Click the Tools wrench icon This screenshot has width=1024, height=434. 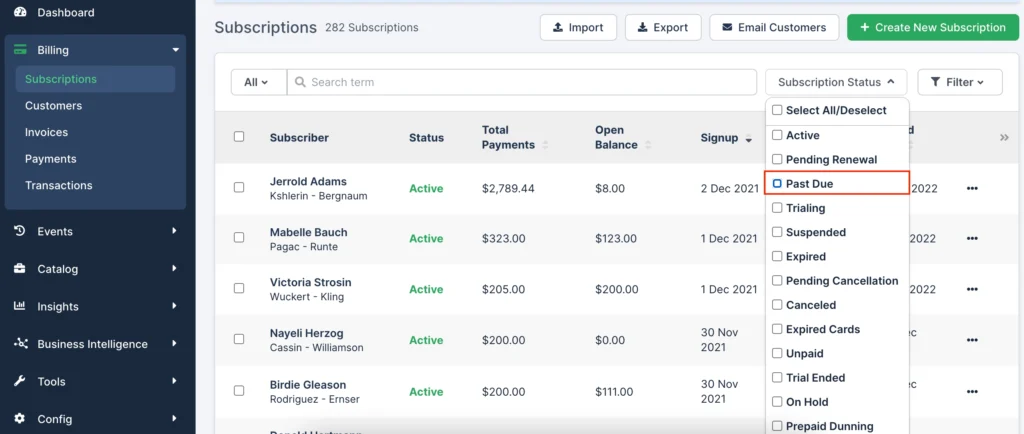[20, 381]
